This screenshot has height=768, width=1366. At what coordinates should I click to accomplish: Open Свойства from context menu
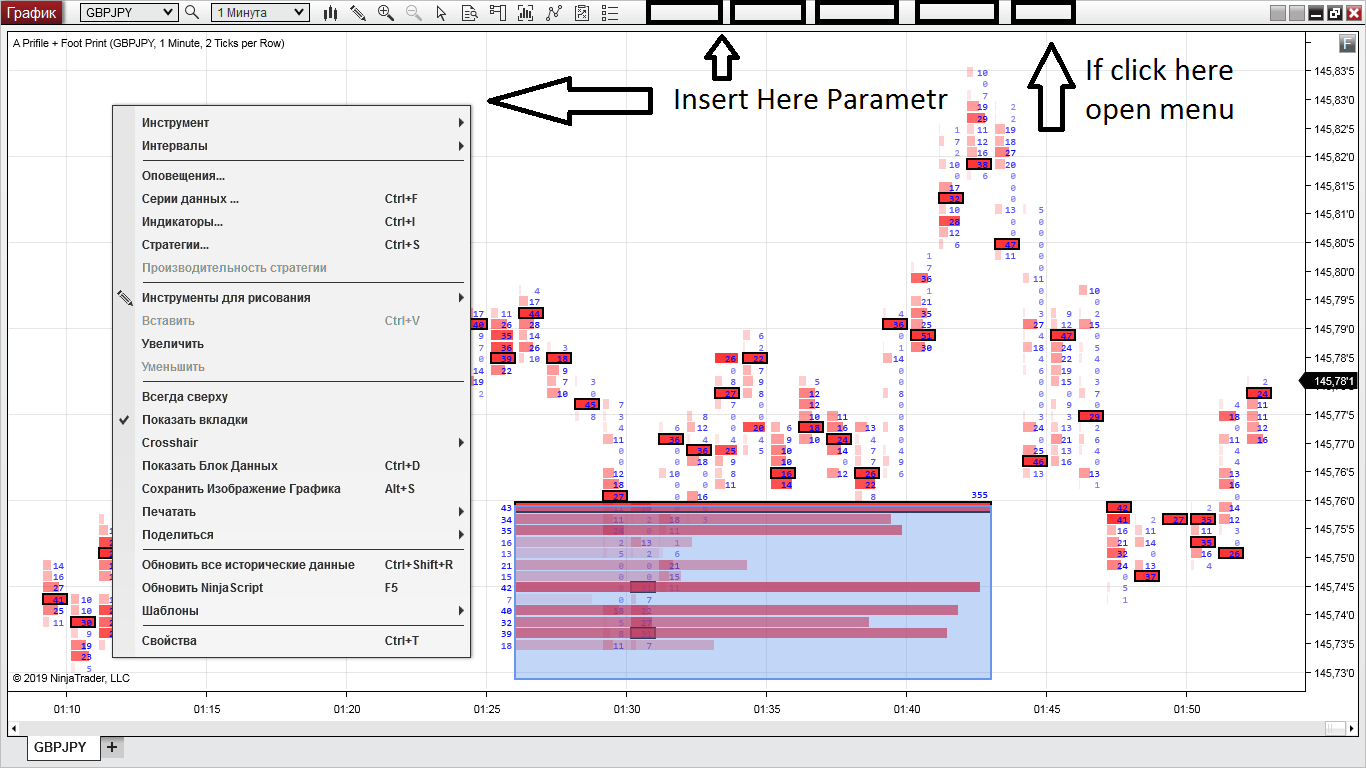291,641
